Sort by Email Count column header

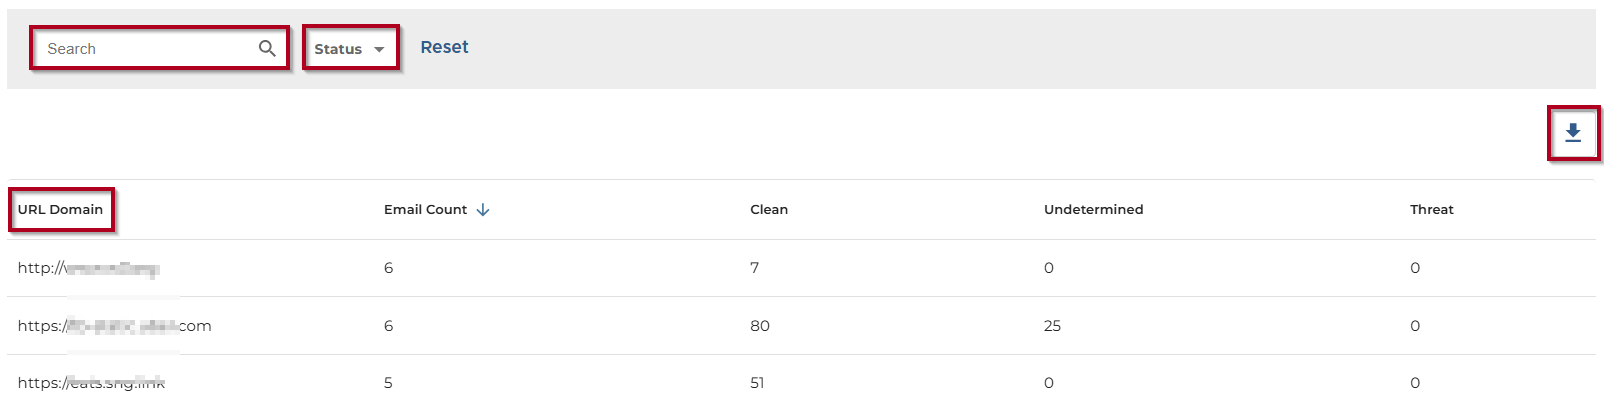pyautogui.click(x=425, y=210)
